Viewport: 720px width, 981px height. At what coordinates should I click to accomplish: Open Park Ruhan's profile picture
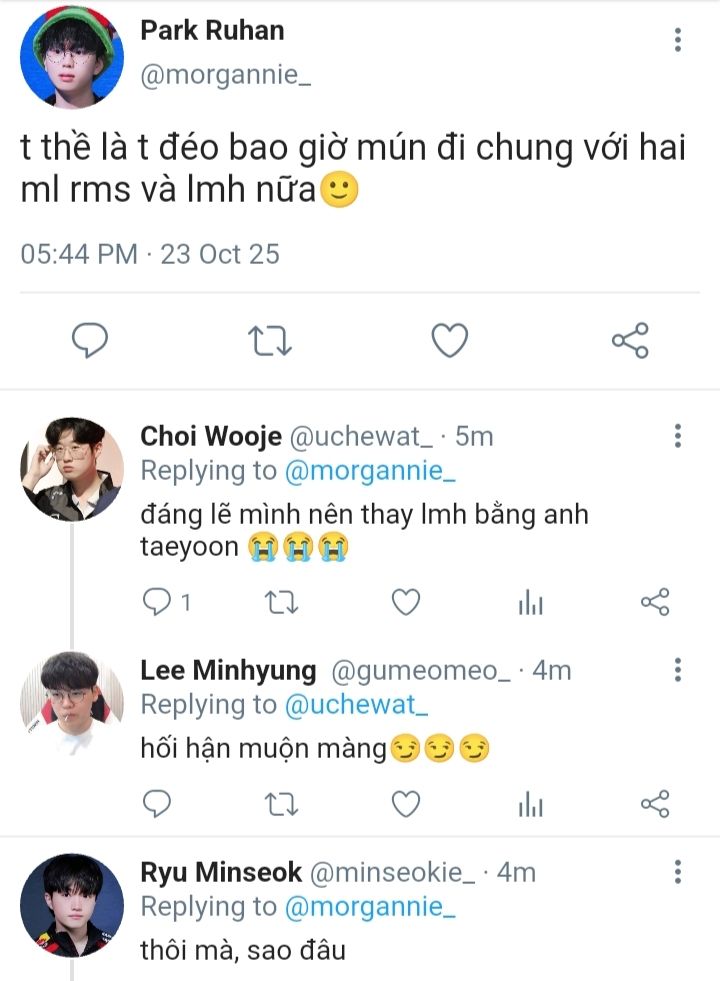[x=72, y=62]
